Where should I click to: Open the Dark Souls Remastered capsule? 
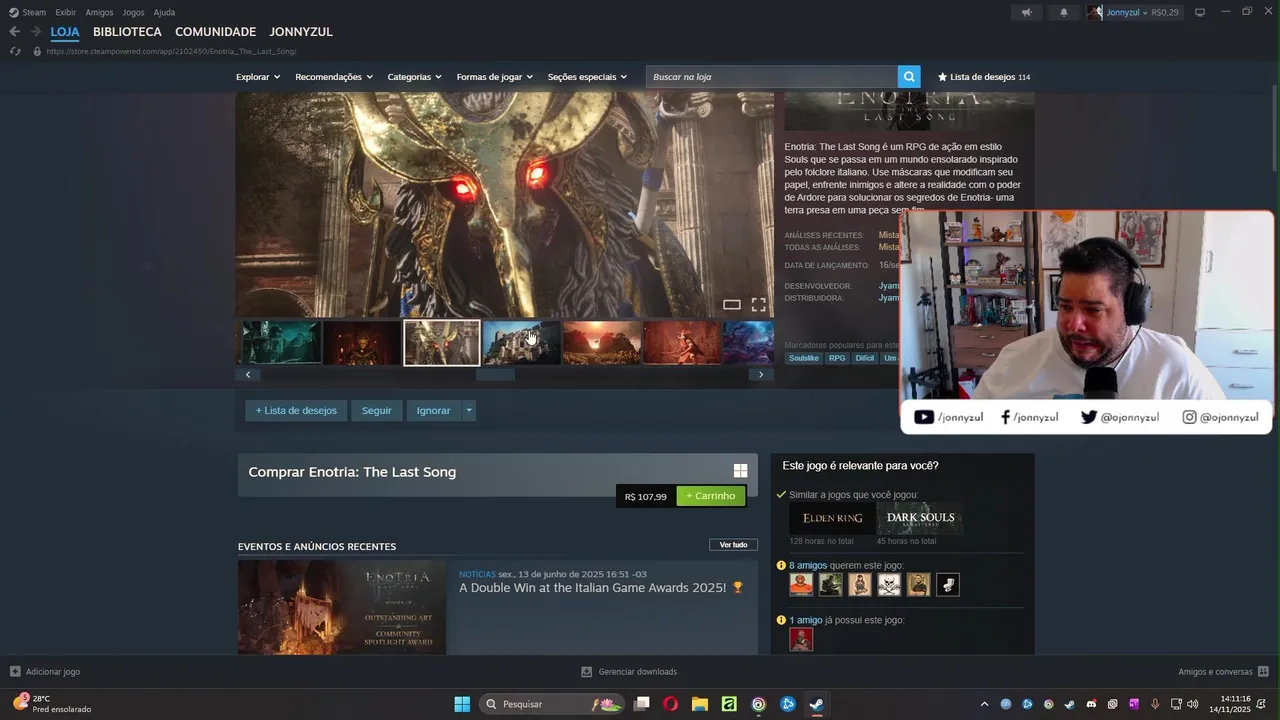[x=920, y=518]
